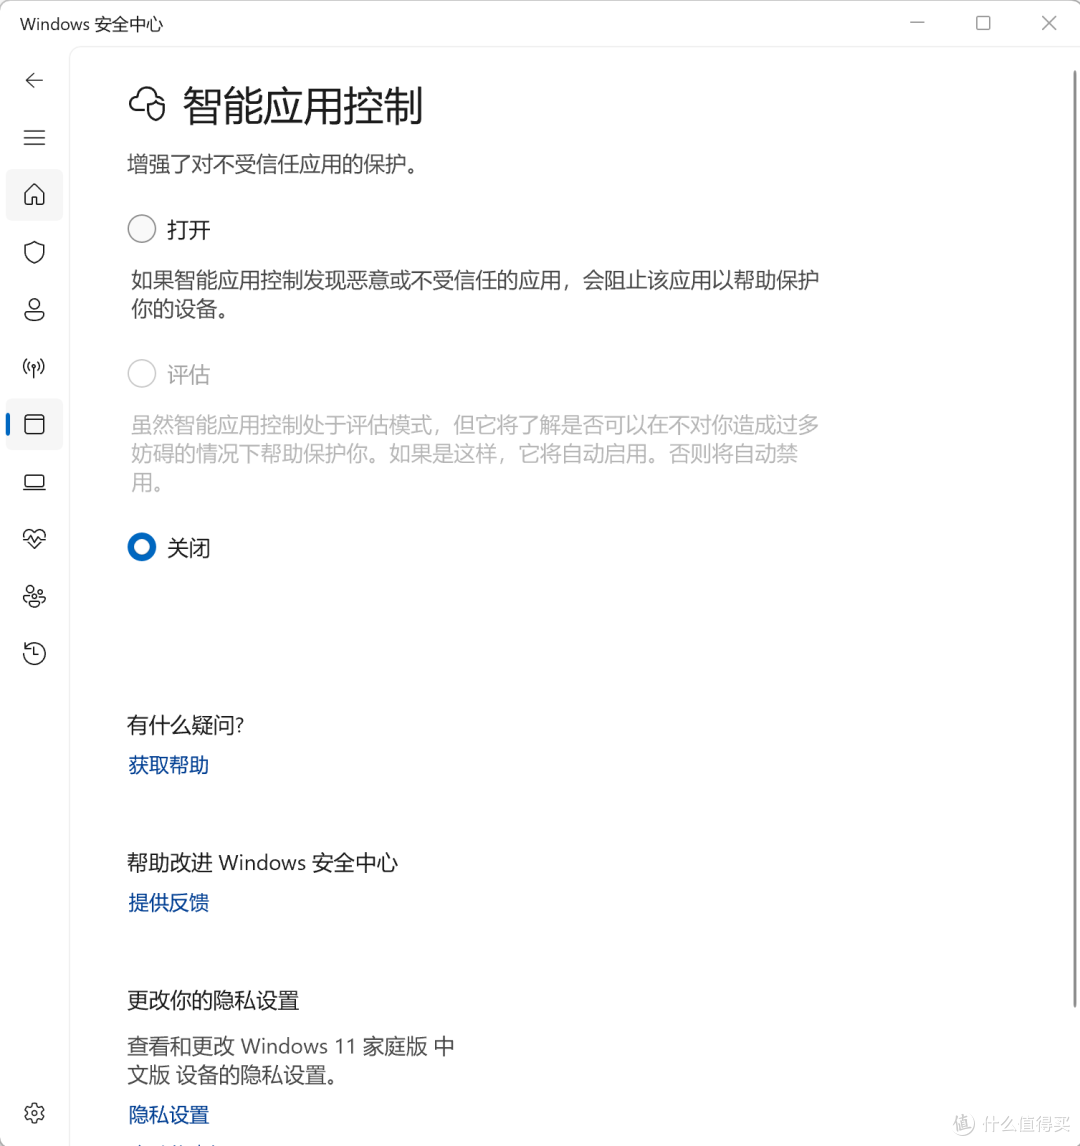Open the 隐私设置 link

(169, 1115)
